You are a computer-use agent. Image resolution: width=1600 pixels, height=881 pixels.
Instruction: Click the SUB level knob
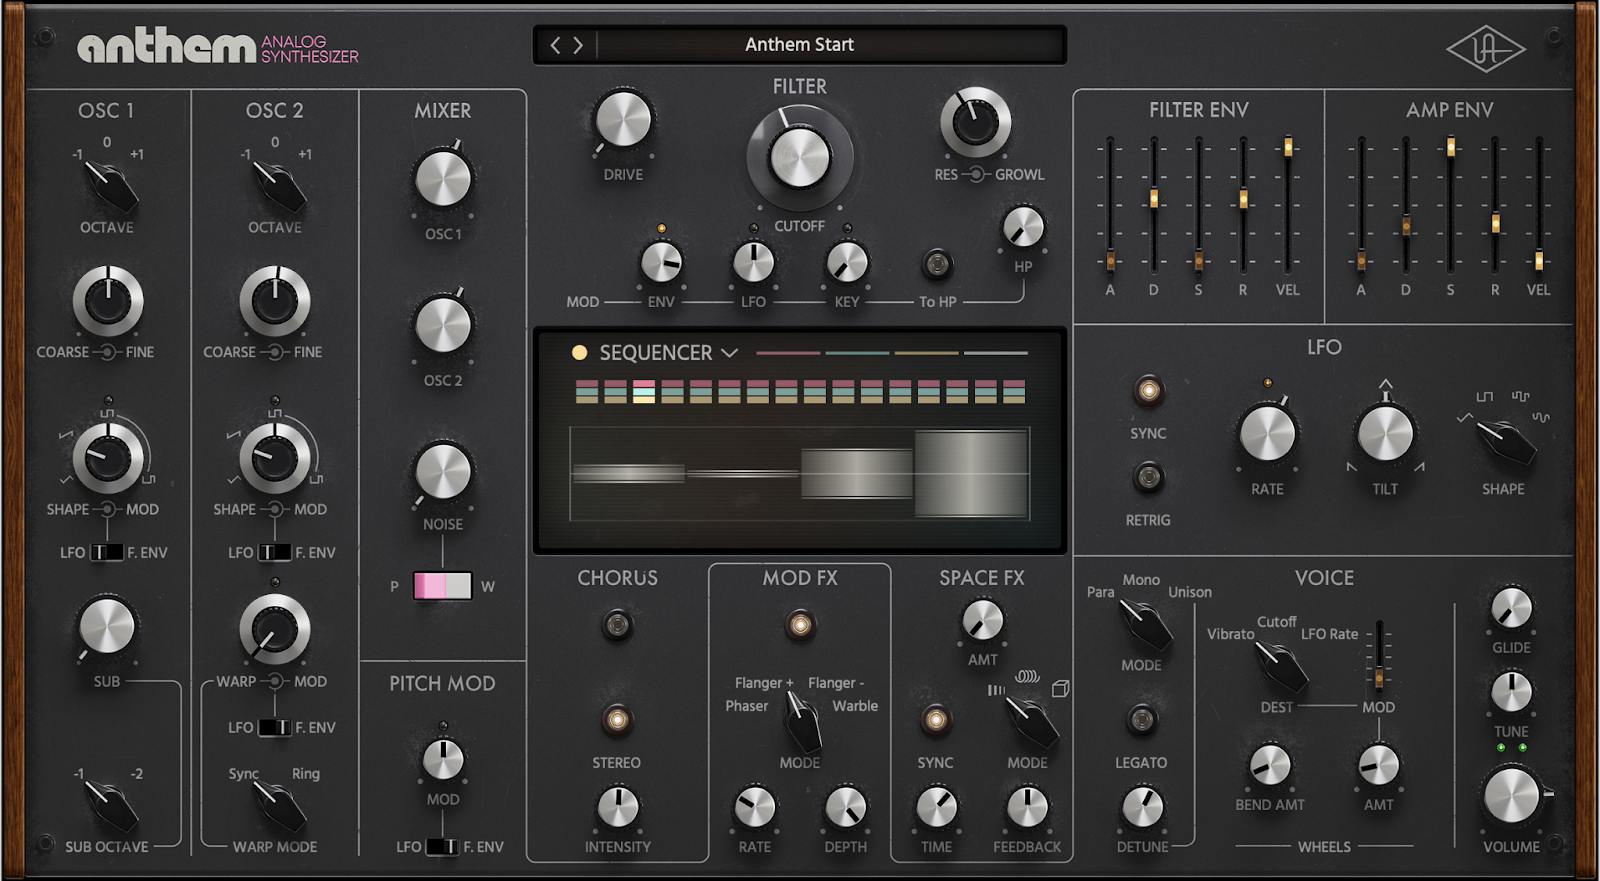coord(107,628)
